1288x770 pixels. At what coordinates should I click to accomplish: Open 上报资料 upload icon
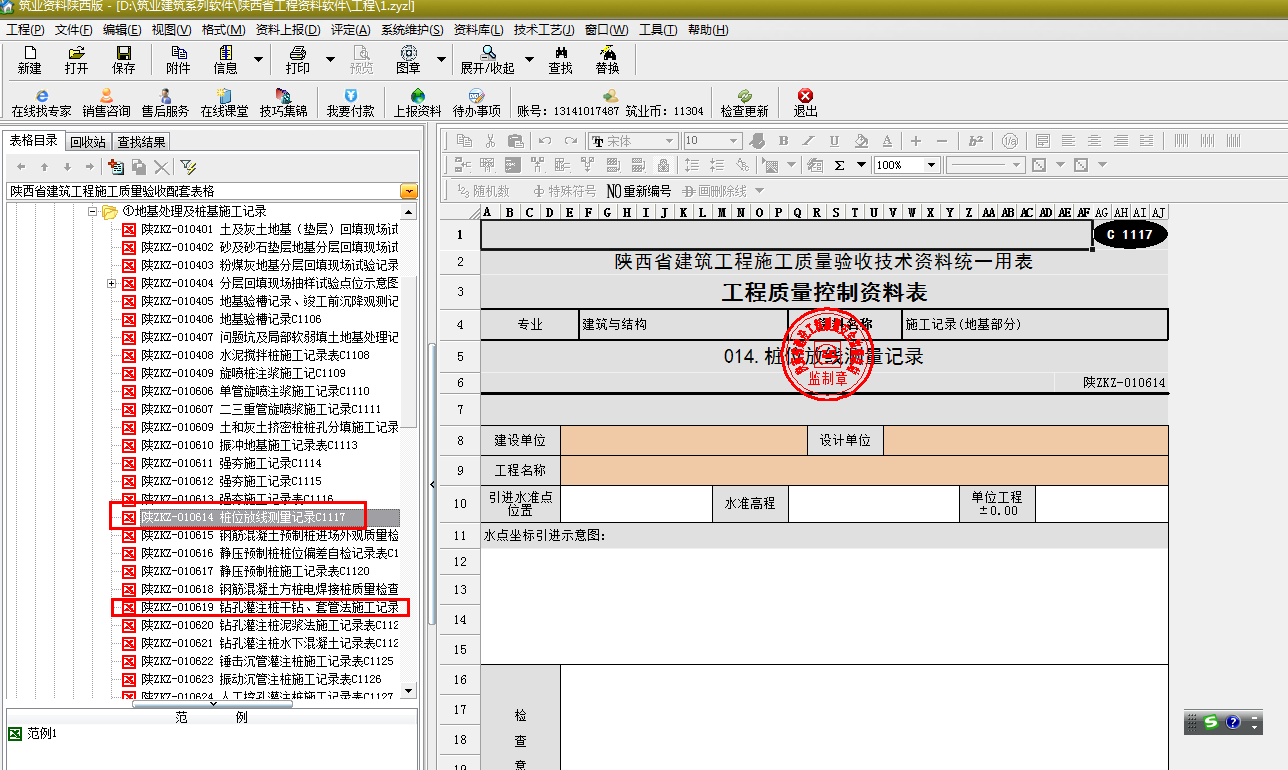coord(417,102)
